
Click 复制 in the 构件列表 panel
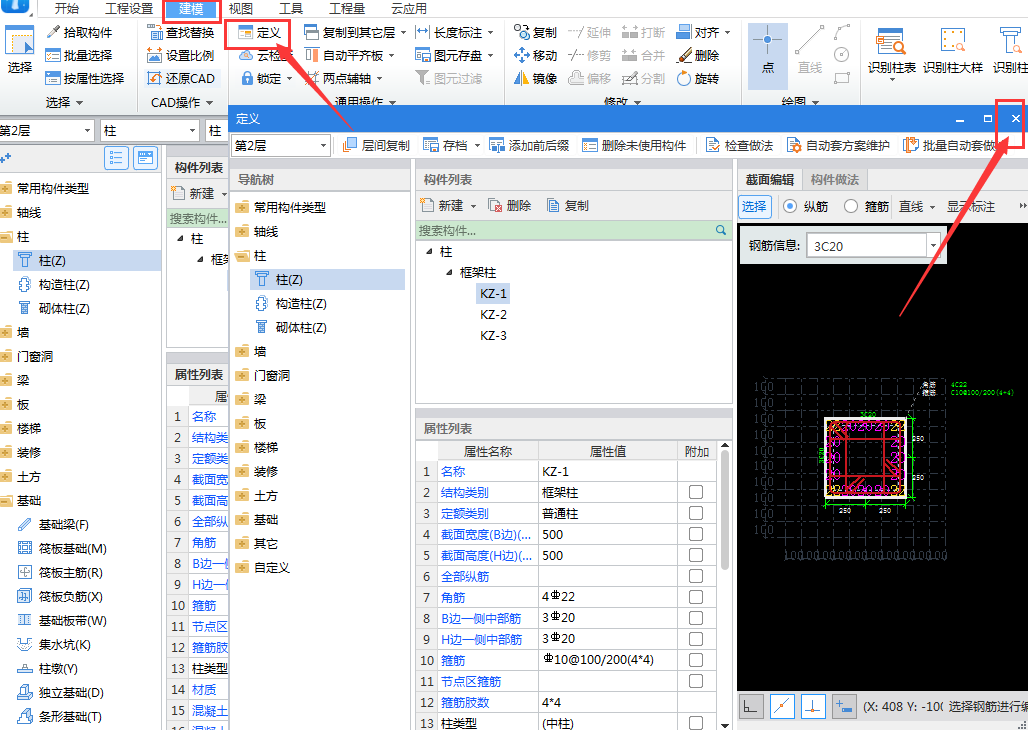[x=567, y=205]
